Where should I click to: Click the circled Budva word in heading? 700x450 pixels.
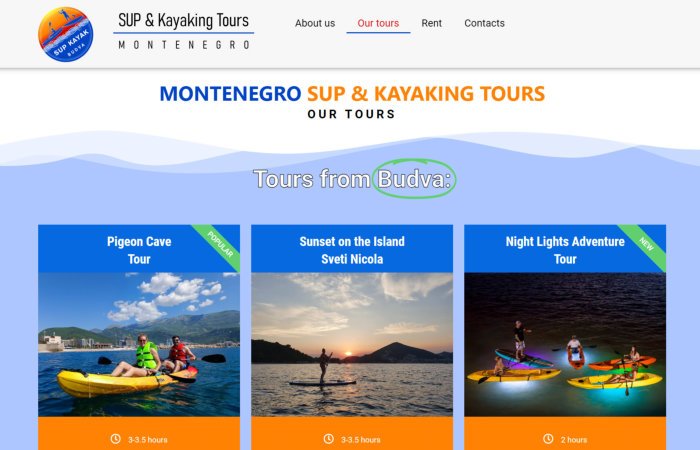(414, 179)
